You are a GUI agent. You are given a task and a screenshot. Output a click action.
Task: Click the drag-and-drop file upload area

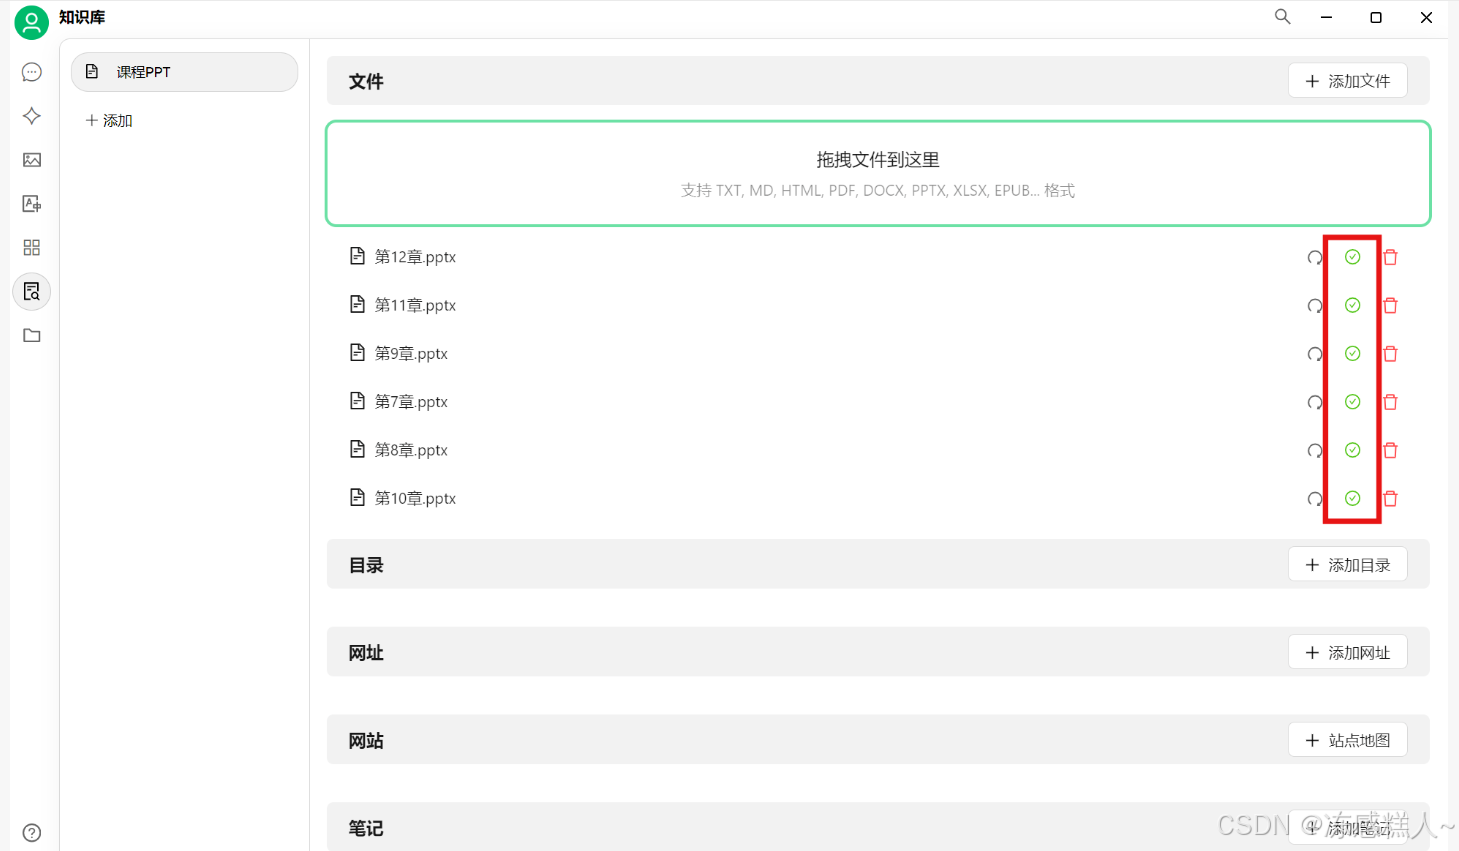877,173
